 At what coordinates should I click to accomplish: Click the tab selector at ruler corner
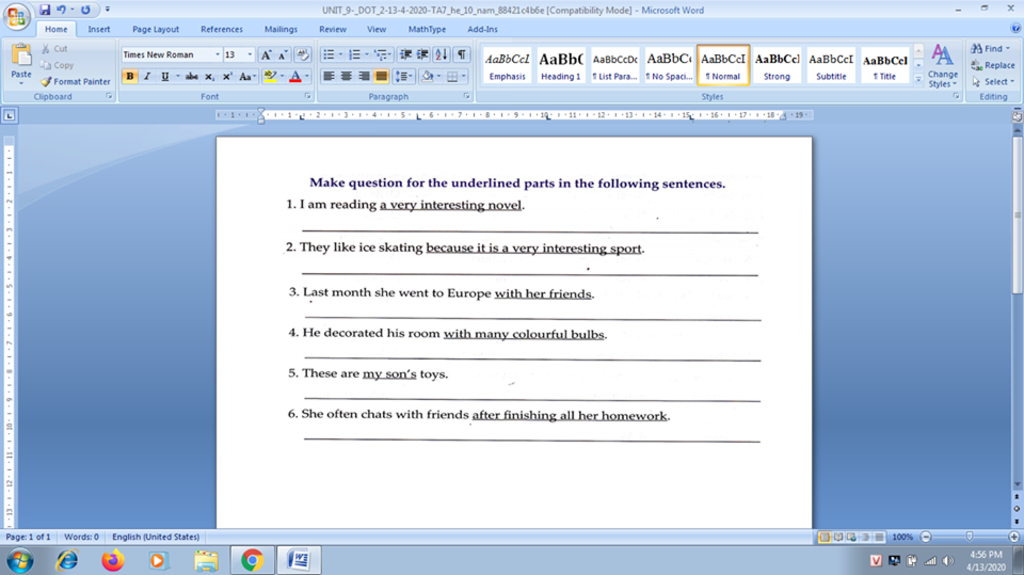tap(9, 116)
